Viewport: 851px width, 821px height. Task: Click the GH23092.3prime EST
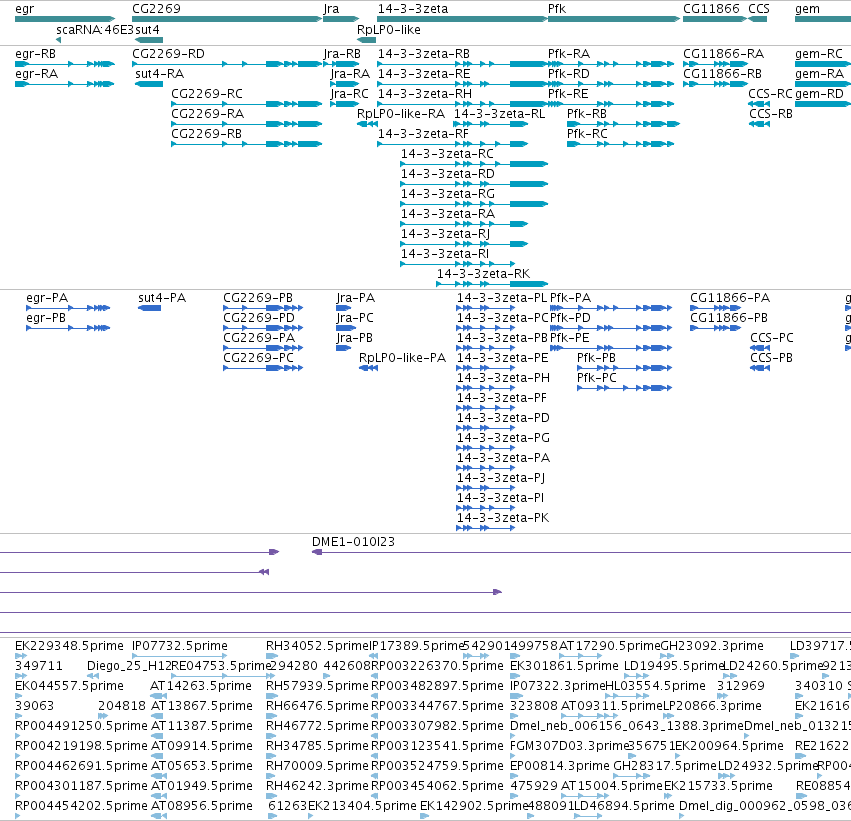pos(668,656)
